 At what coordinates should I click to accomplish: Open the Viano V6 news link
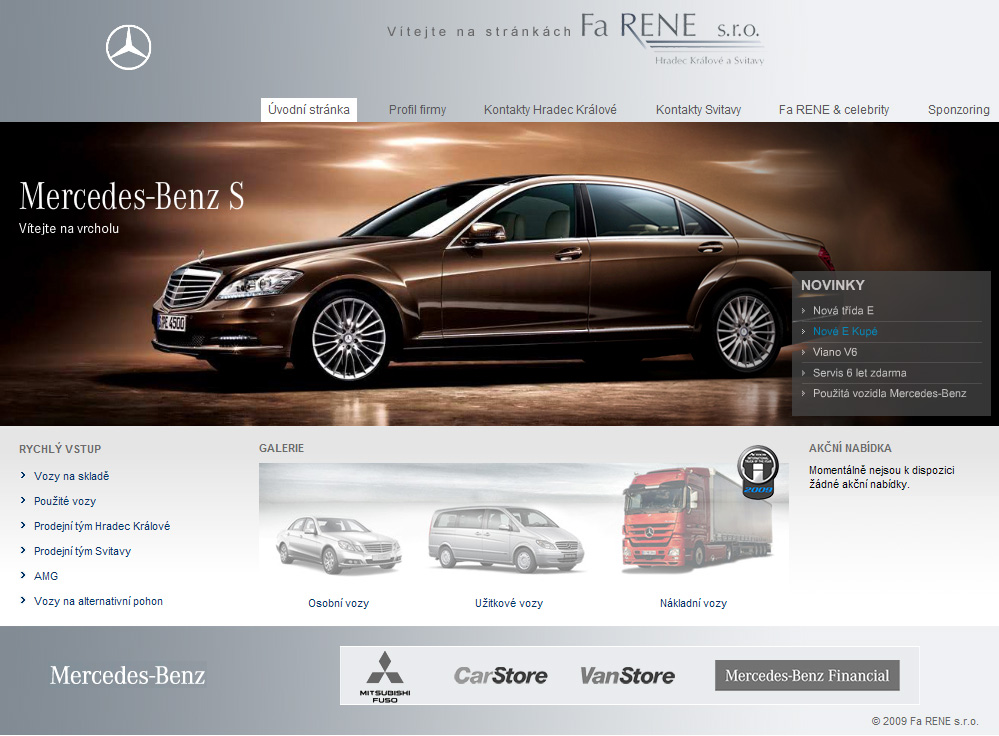(x=835, y=352)
